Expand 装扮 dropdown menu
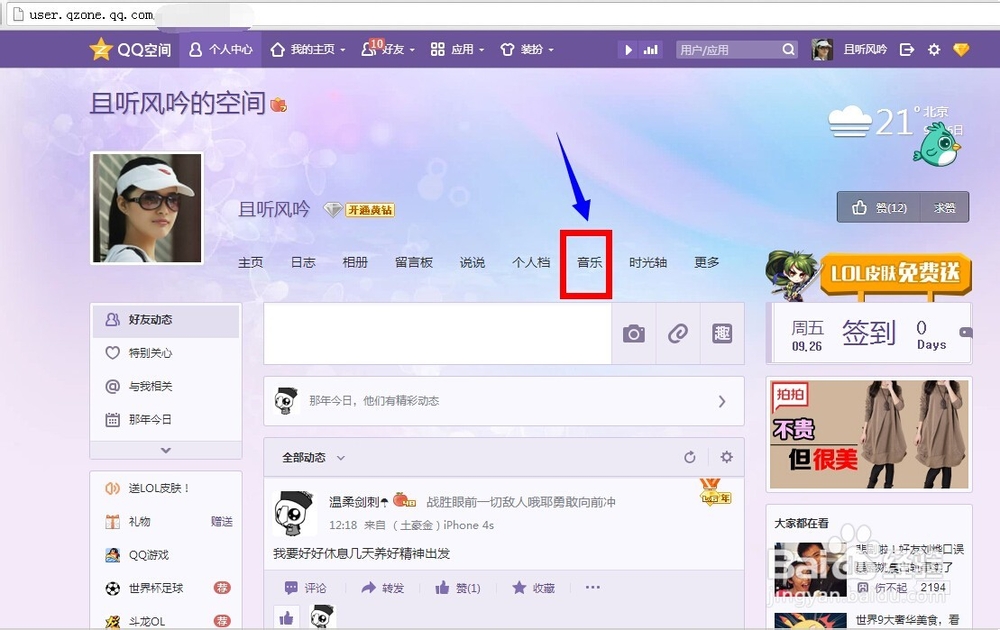The height and width of the screenshot is (630, 1000). tap(527, 49)
